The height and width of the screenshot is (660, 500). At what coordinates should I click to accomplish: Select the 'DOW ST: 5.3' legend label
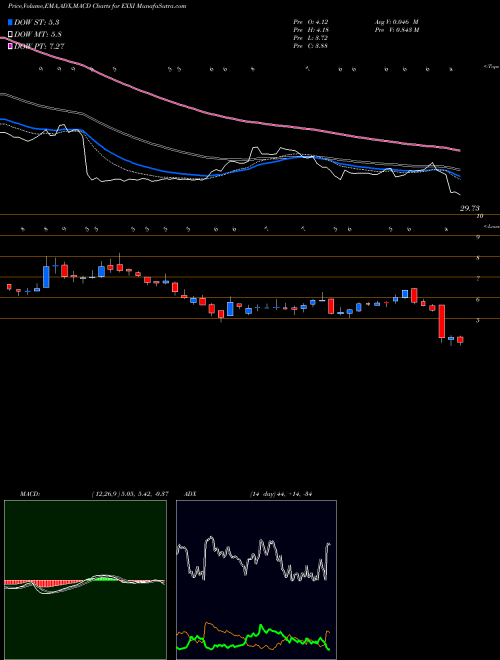point(39,22)
